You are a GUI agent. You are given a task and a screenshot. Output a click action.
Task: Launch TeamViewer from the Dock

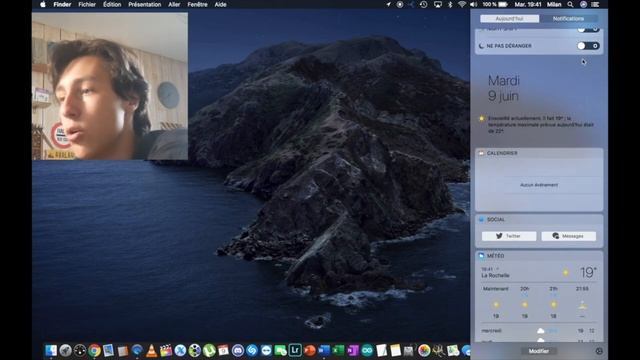(x=266, y=350)
